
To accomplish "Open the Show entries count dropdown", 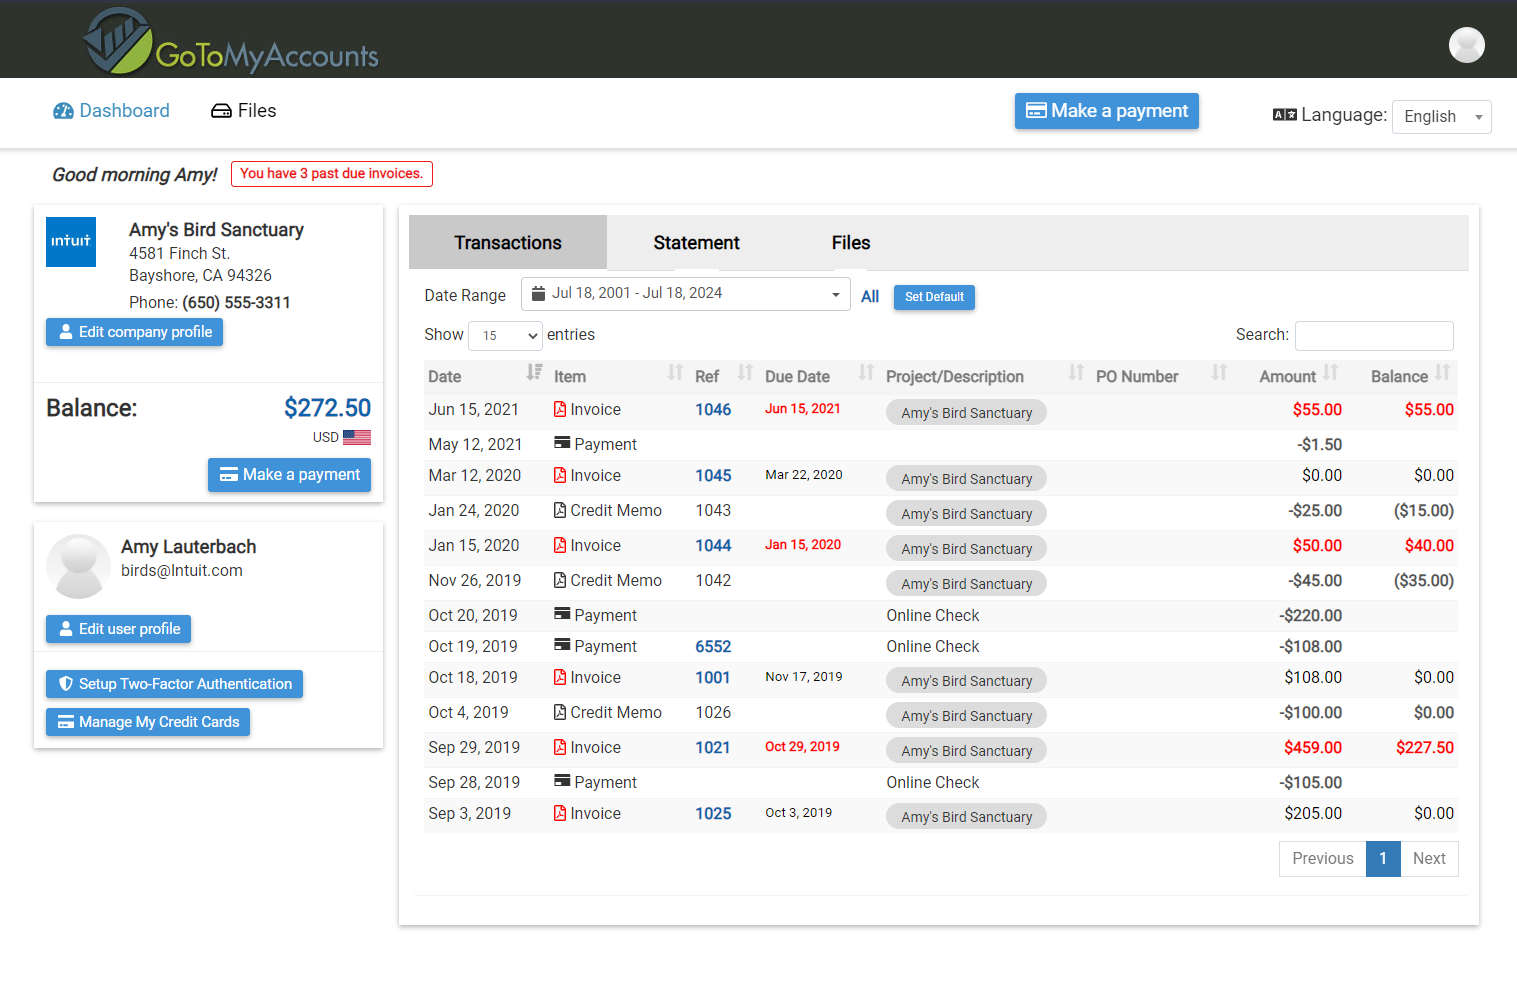I will [506, 336].
